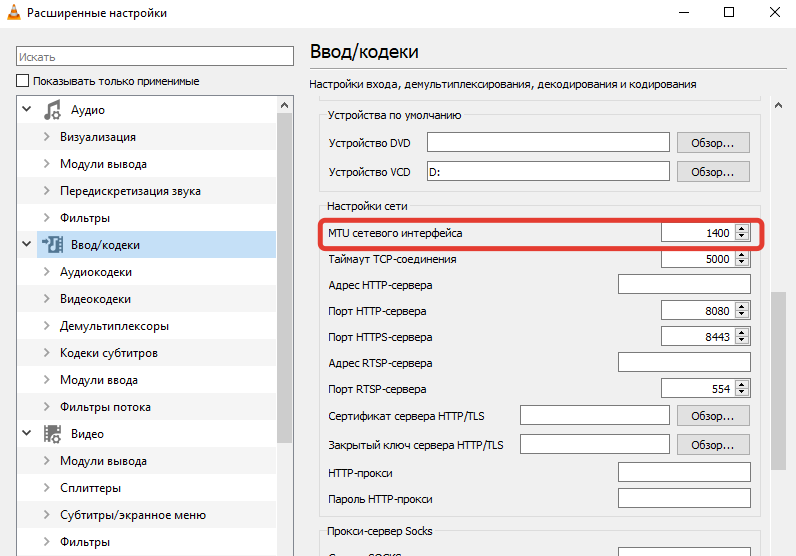The width and height of the screenshot is (796, 556).
Task: Collapse the Аудио tree section
Action: click(x=26, y=110)
